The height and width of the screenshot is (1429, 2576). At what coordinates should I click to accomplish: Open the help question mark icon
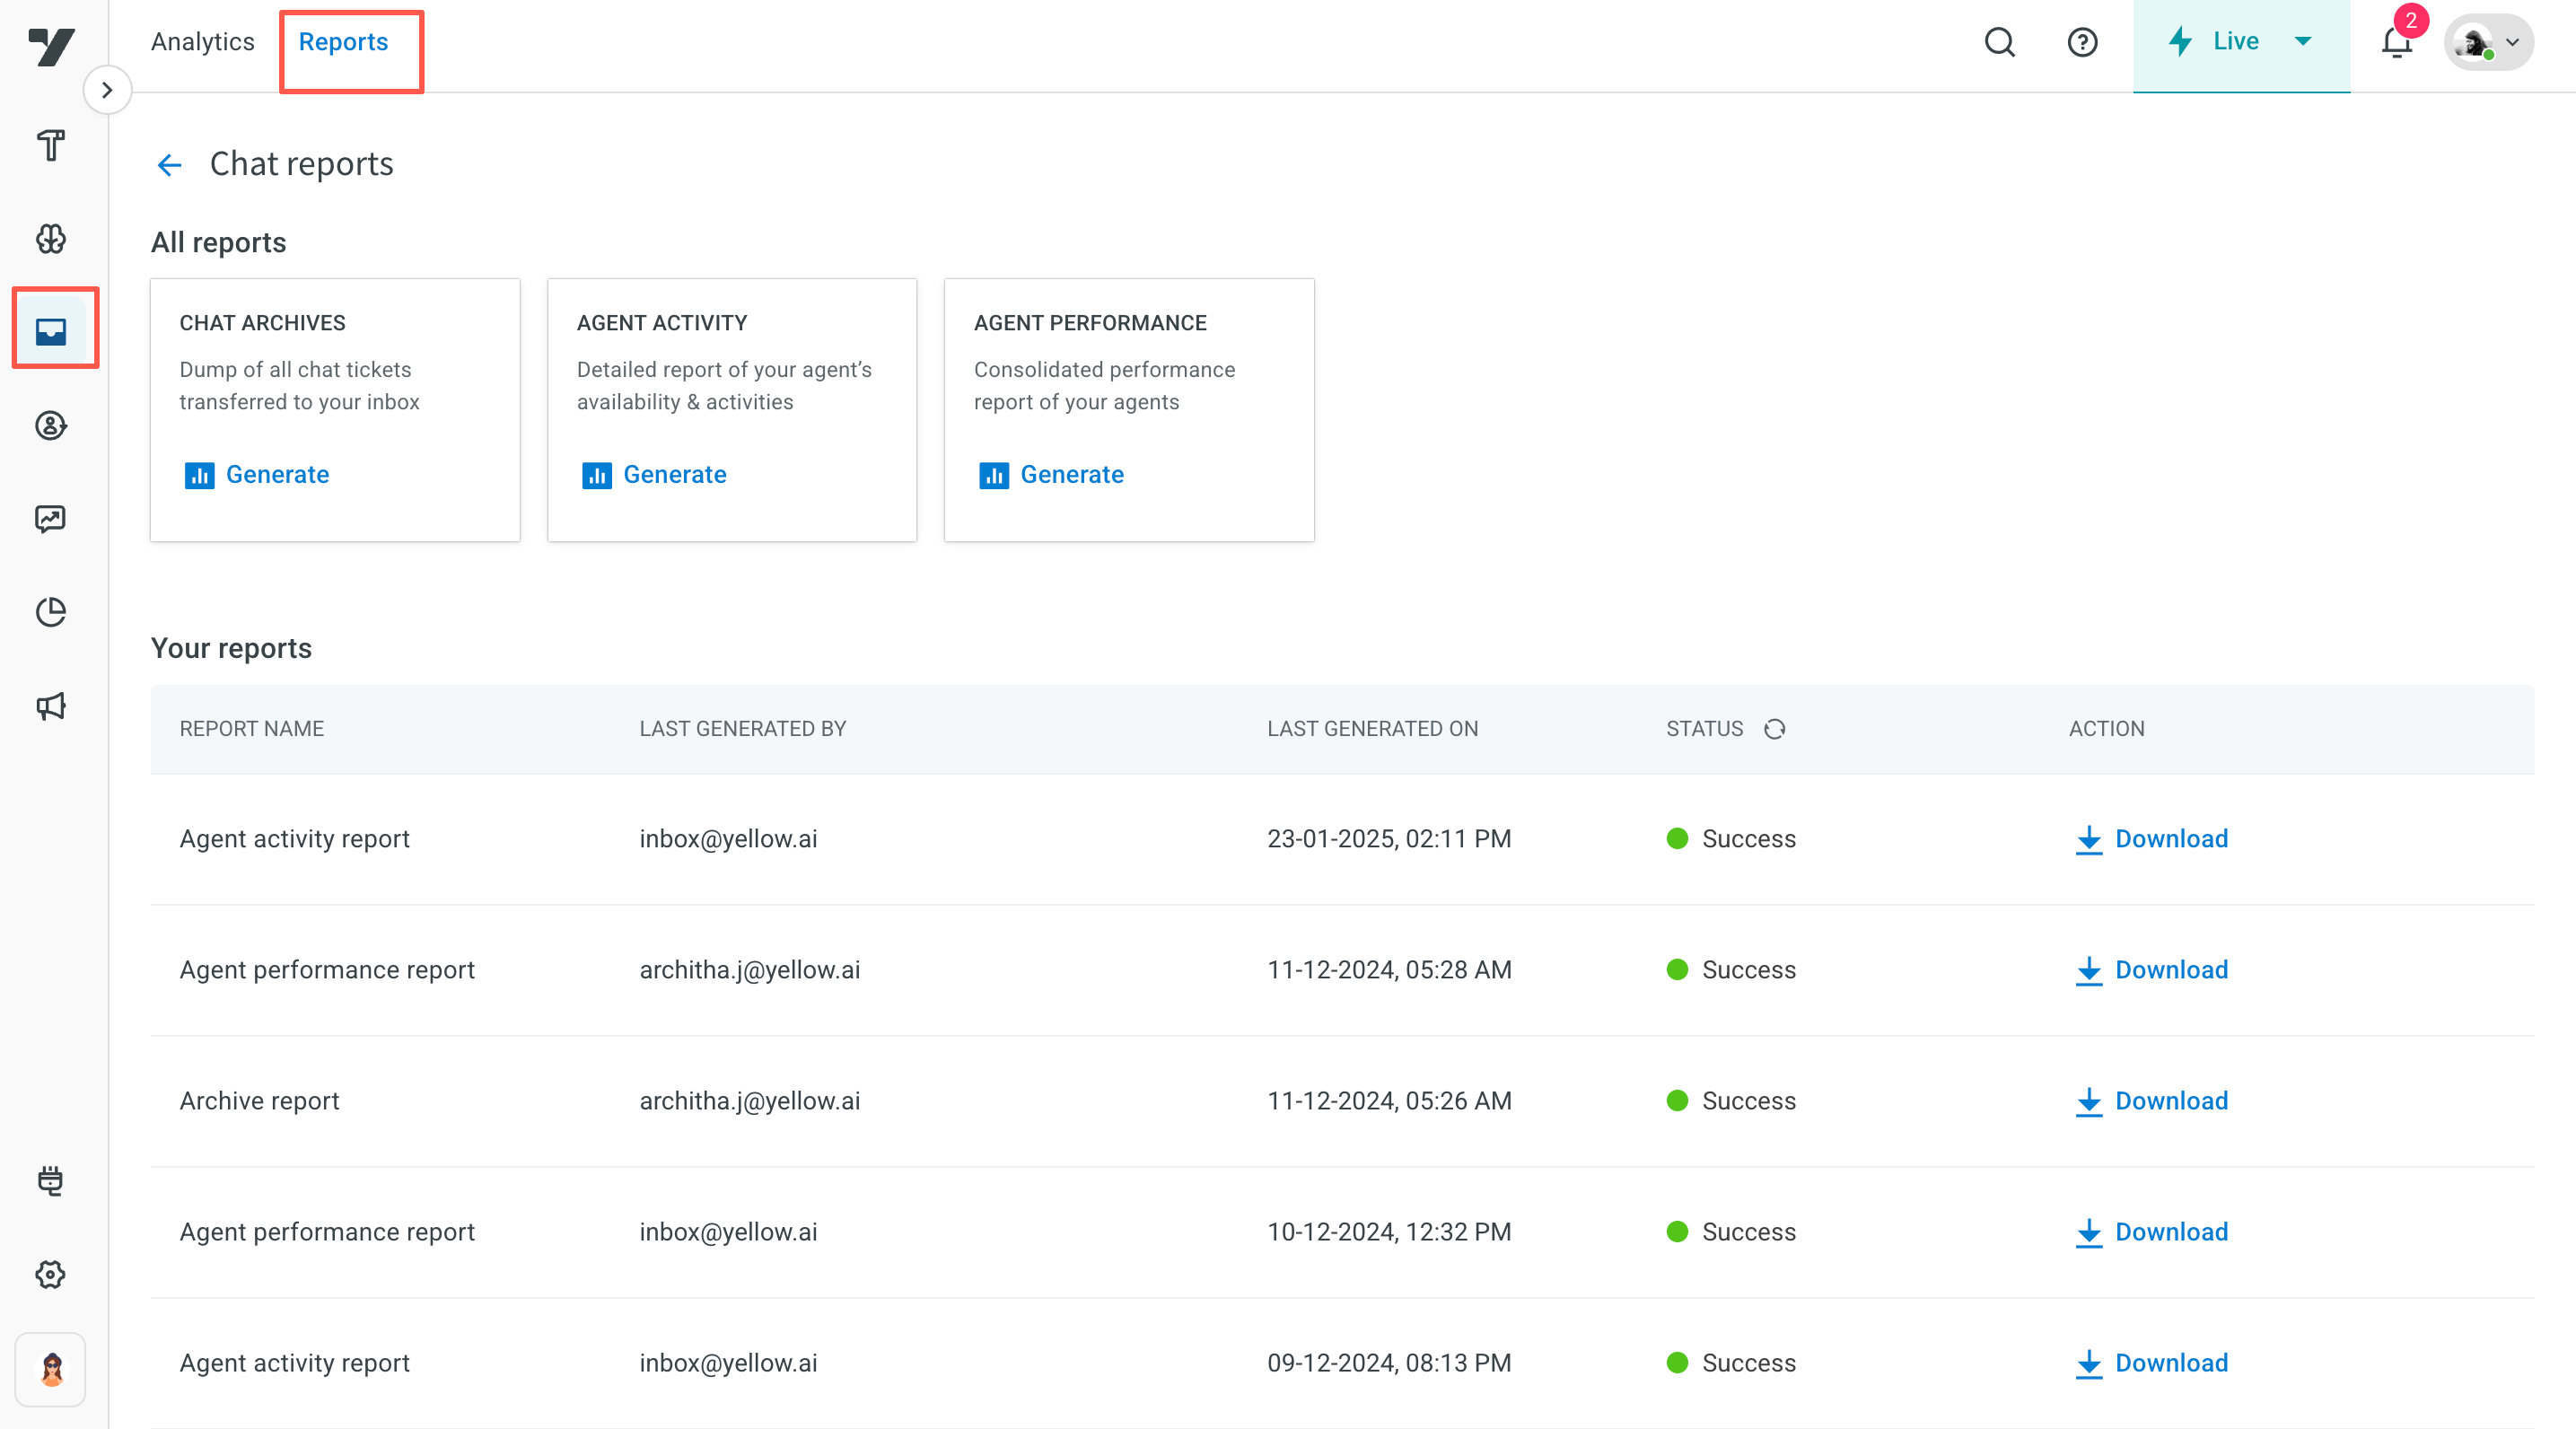coord(2082,42)
